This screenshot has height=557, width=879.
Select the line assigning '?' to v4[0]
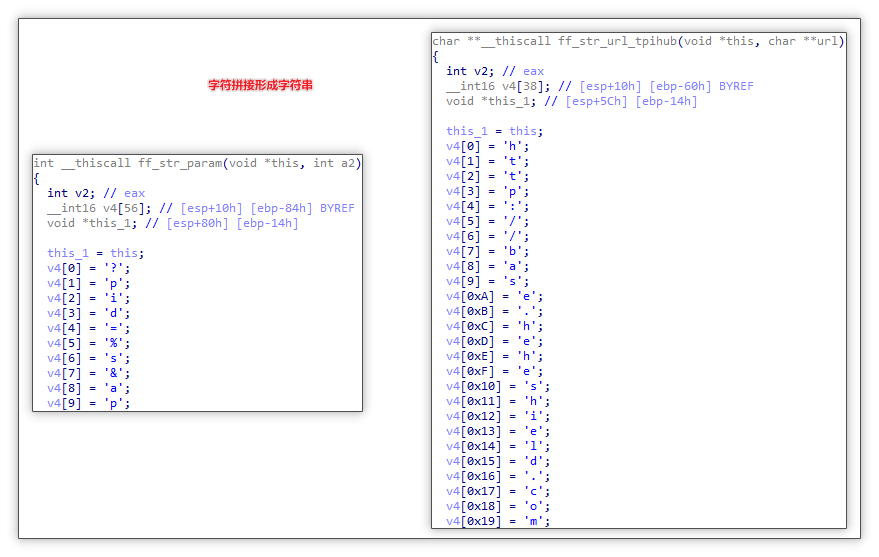coord(89,268)
